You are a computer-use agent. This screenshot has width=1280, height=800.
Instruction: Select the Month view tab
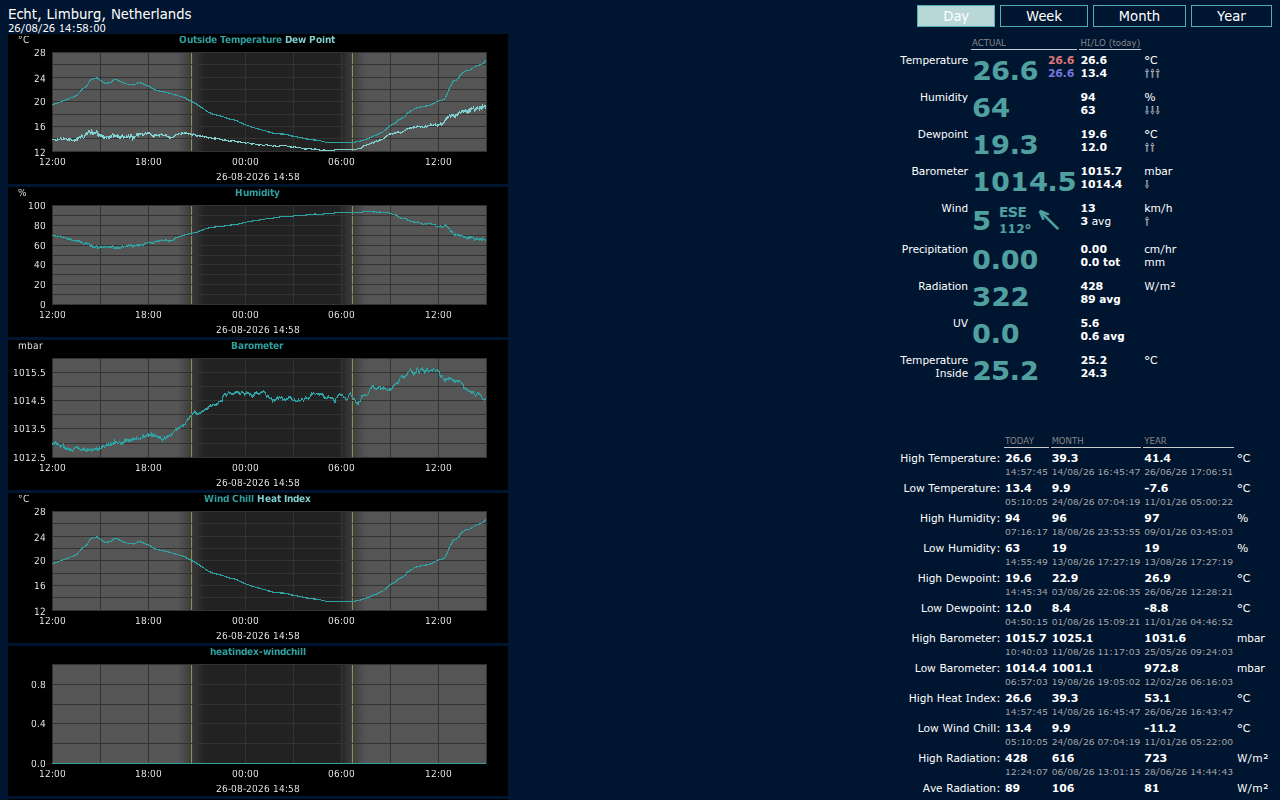[x=1139, y=16]
